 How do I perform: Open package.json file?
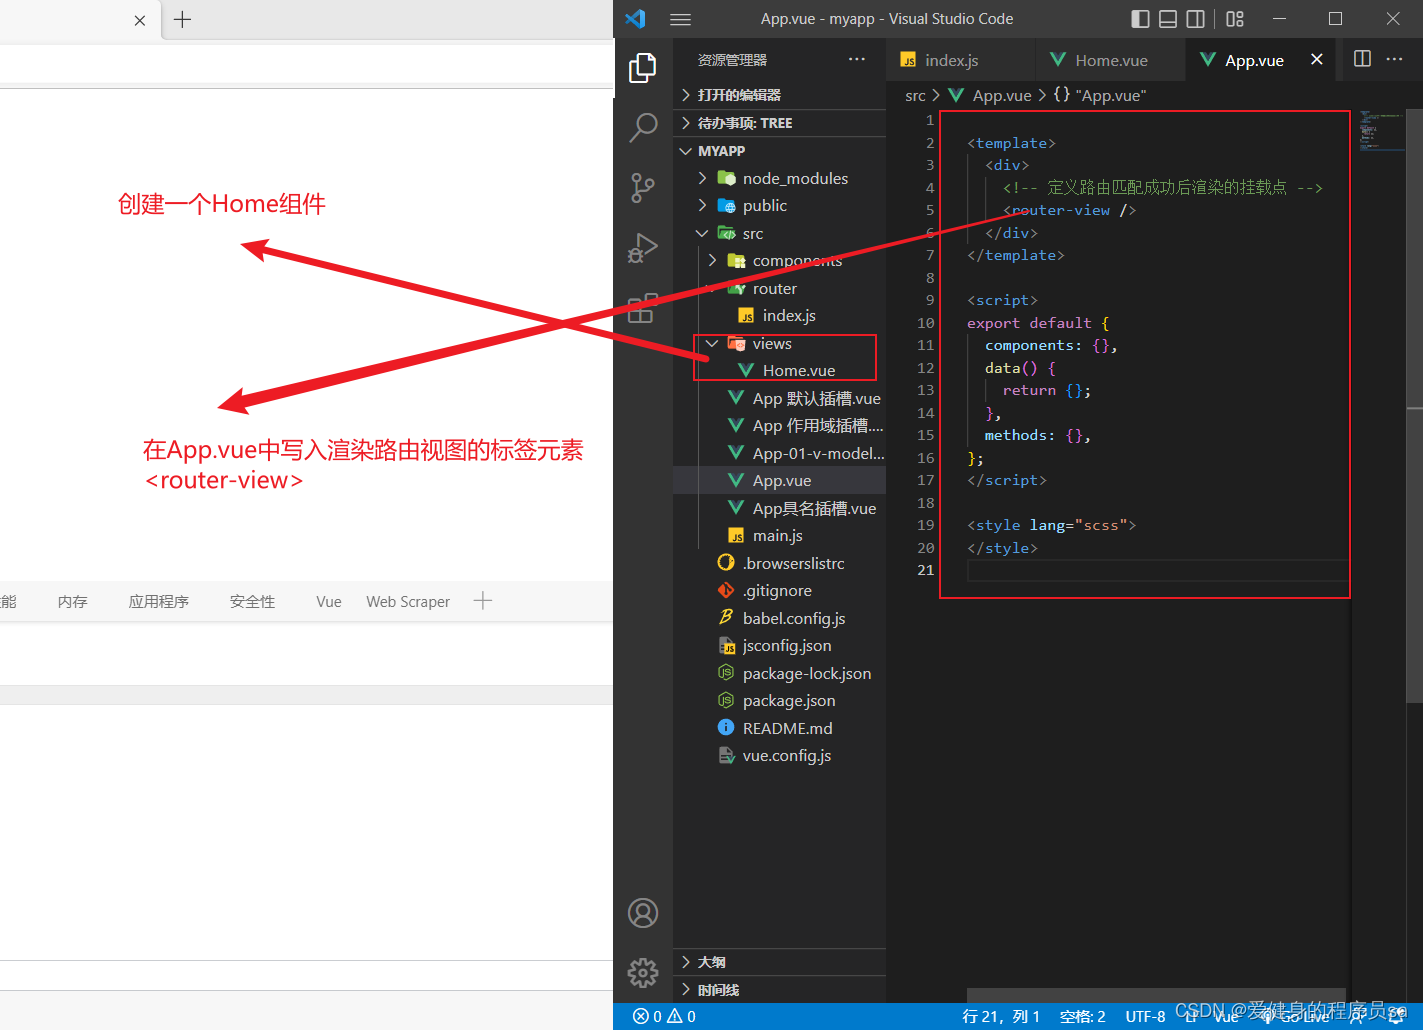[x=779, y=700]
